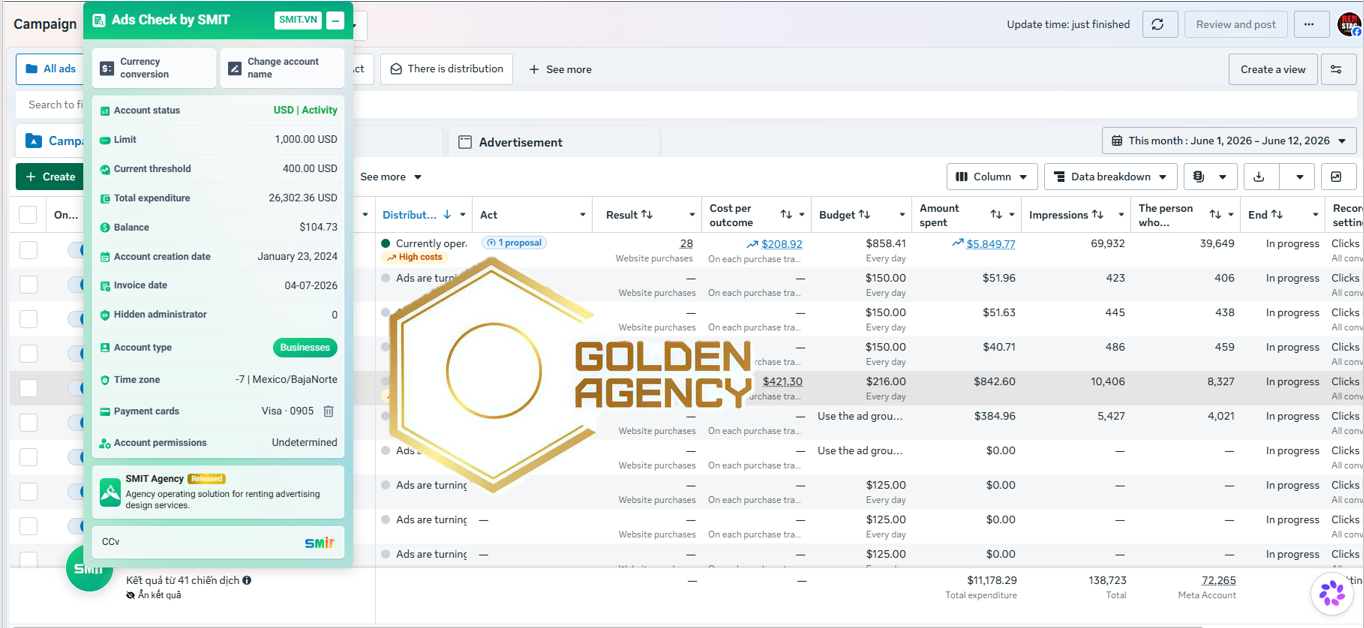Click the round SMIT floating button
The image size is (1364, 628).
[89, 568]
